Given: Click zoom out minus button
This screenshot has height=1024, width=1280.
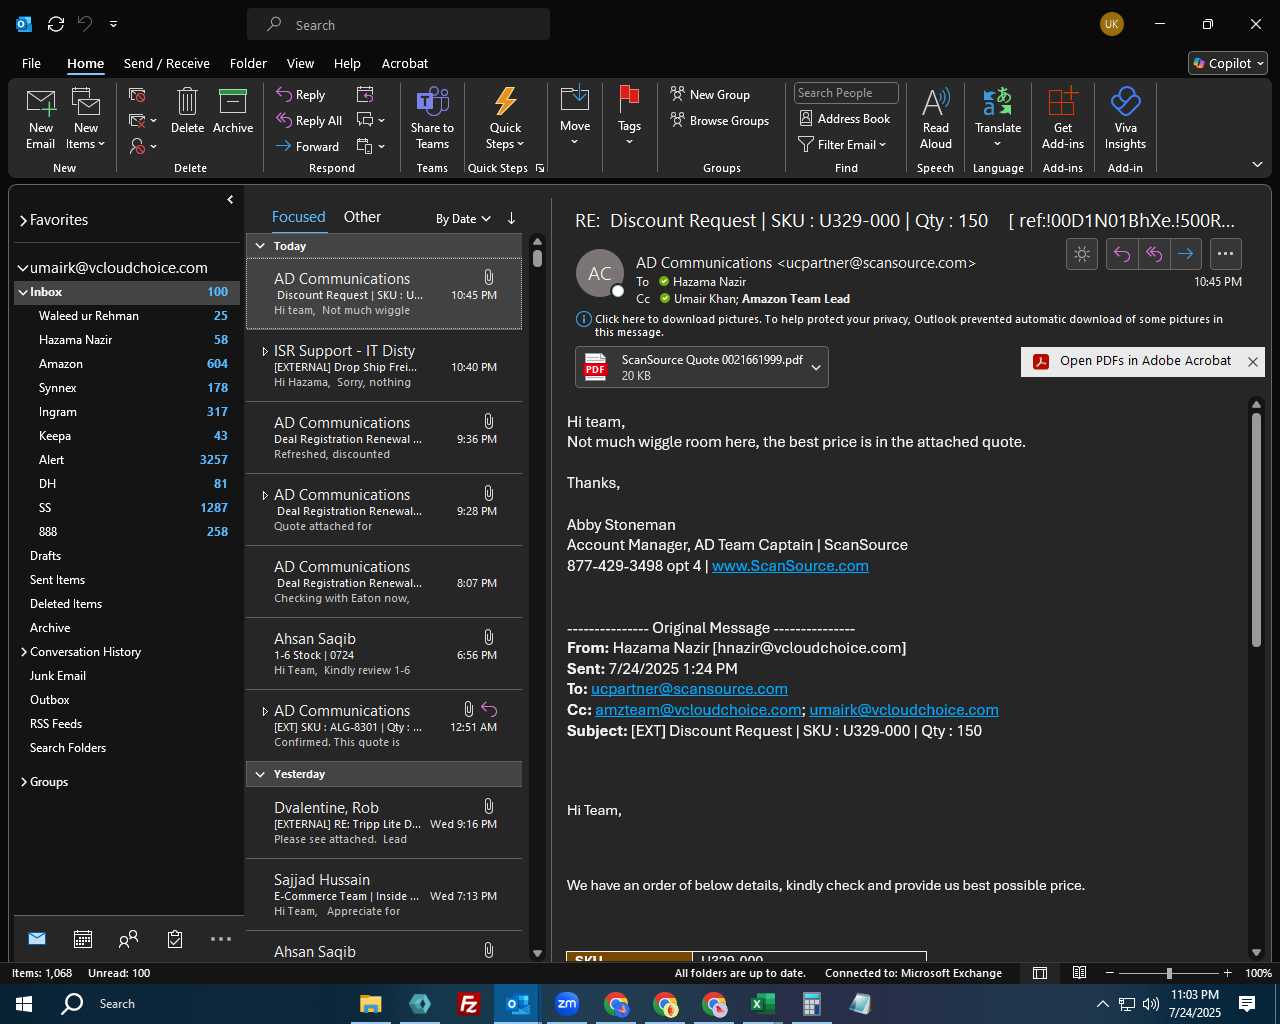Looking at the screenshot, I should tap(1109, 973).
